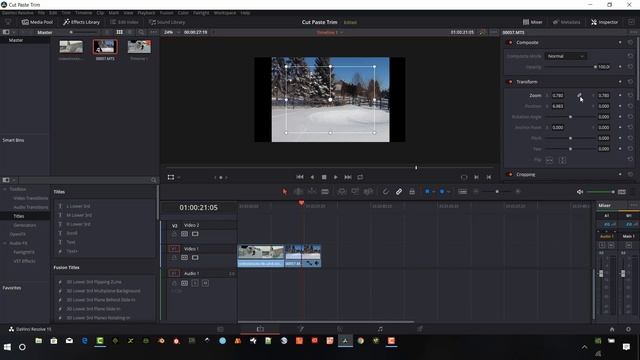The width and height of the screenshot is (640, 360).
Task: Click the Windows Start button
Action: [7, 347]
